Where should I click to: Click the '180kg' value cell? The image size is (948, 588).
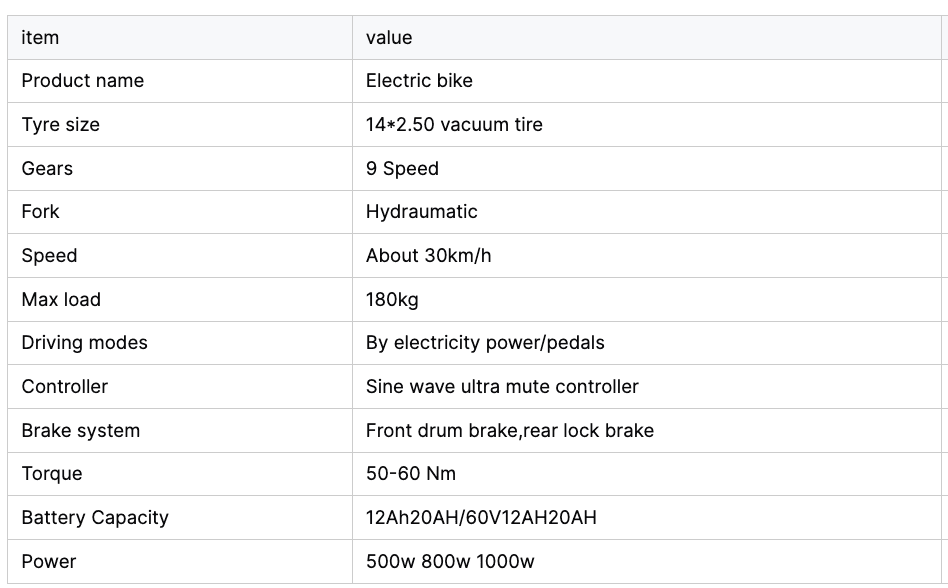(647, 300)
